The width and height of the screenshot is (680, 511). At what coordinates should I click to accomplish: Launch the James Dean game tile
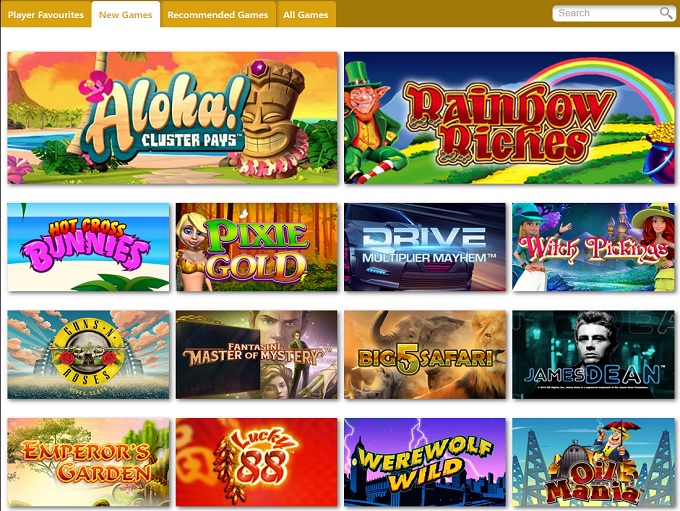594,354
